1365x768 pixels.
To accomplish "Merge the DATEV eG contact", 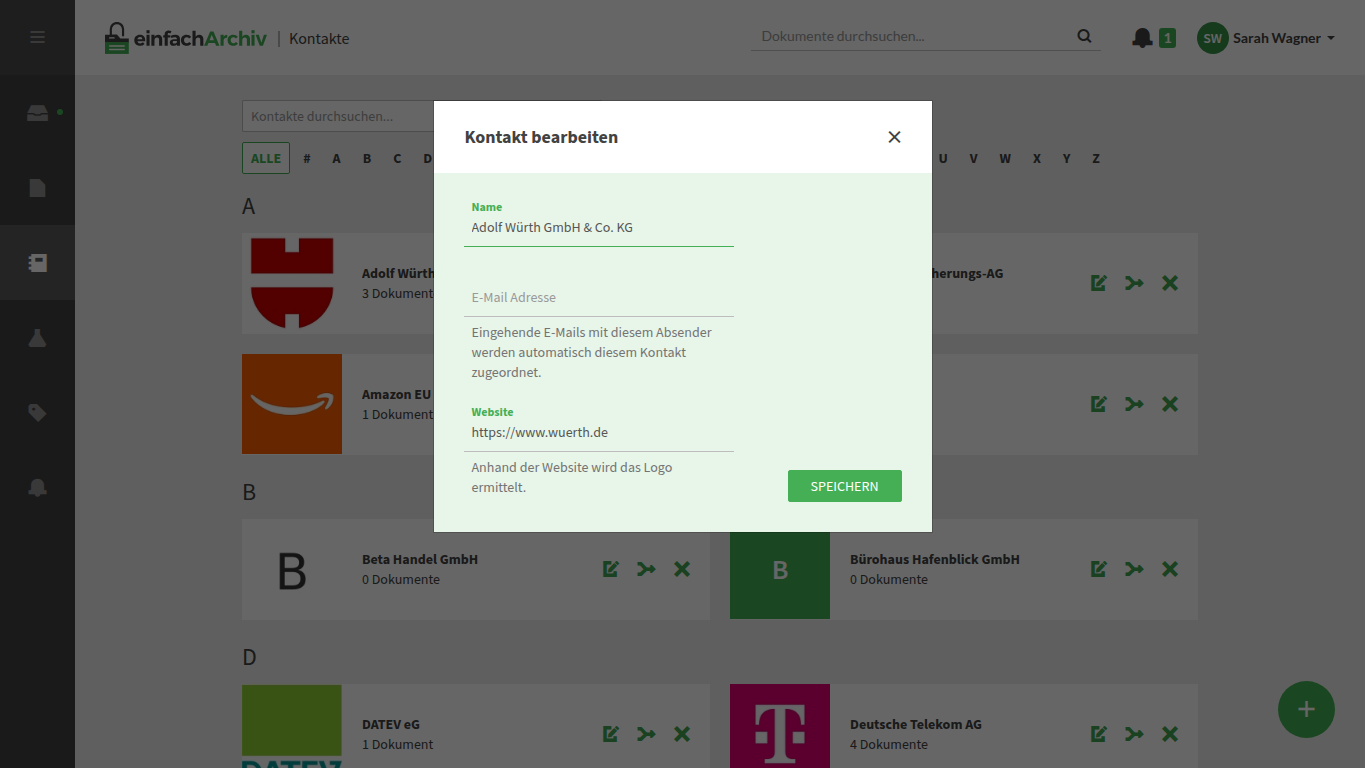I will tap(646, 734).
